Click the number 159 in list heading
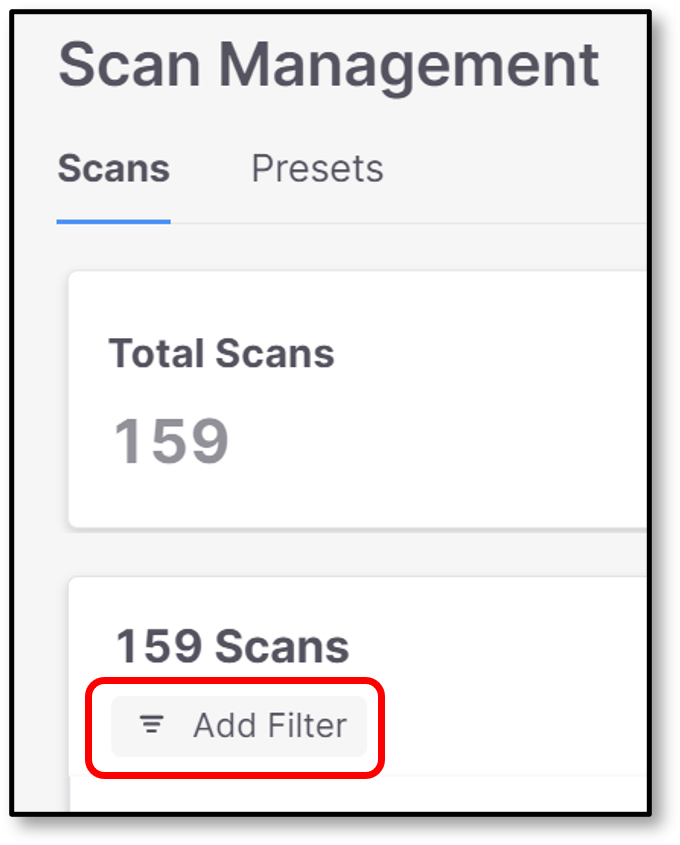680x845 pixels. click(157, 646)
